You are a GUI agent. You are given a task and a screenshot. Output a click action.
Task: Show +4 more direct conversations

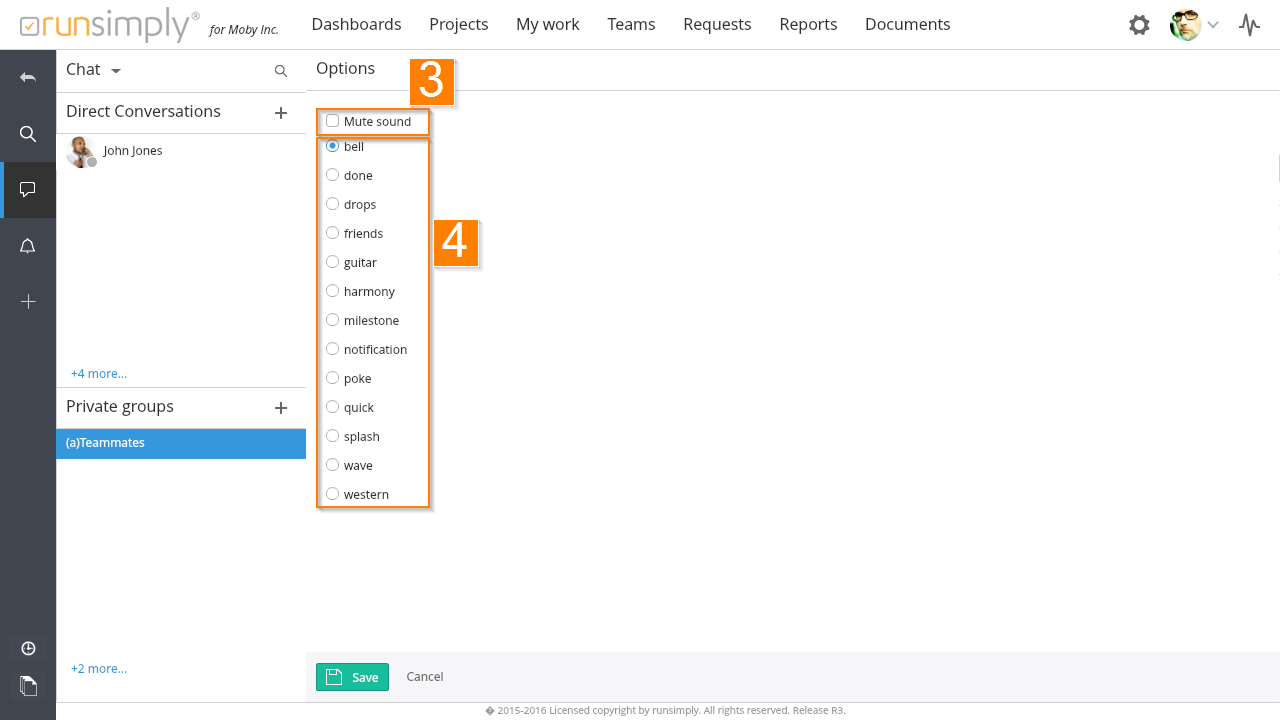tap(98, 374)
